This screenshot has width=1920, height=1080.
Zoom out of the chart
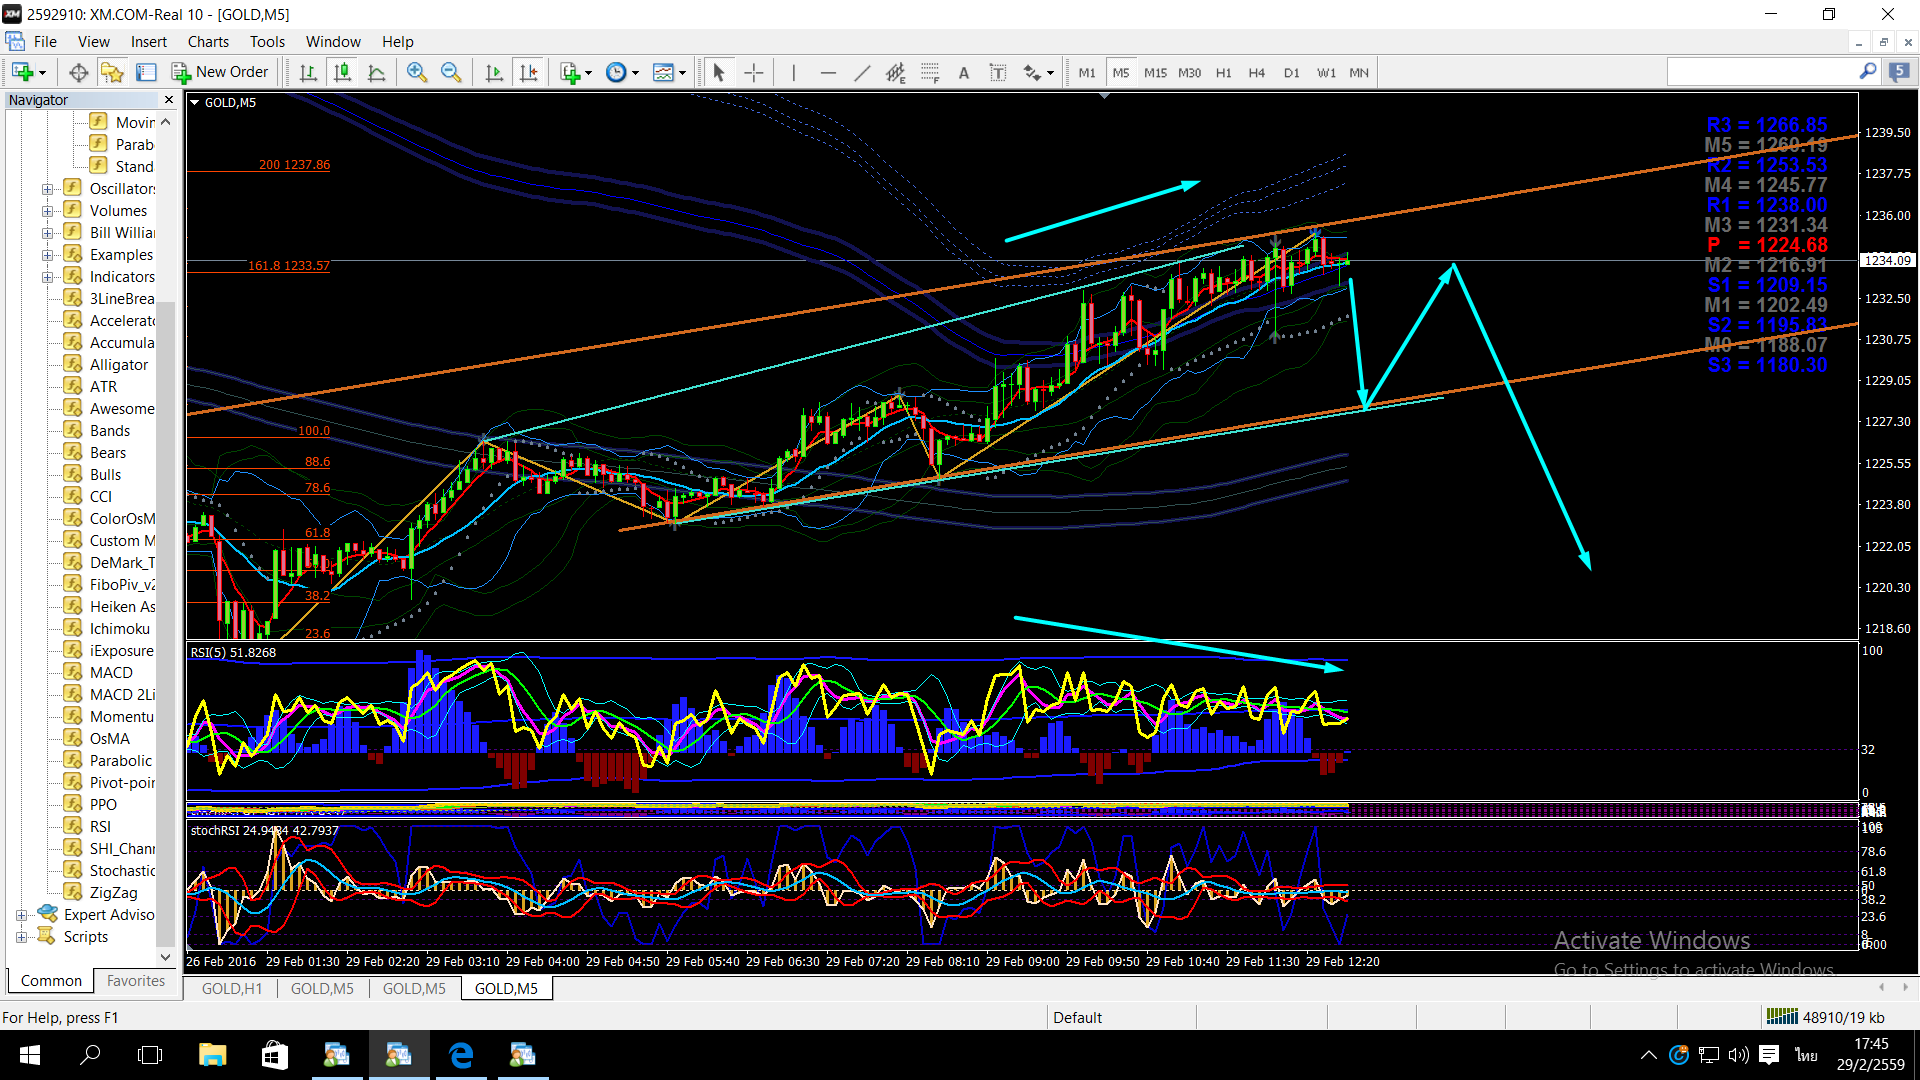pos(451,72)
